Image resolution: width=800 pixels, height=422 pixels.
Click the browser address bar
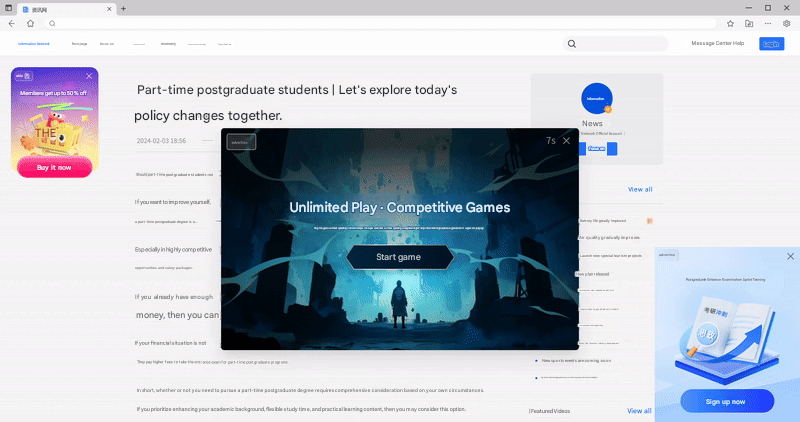tap(380, 23)
